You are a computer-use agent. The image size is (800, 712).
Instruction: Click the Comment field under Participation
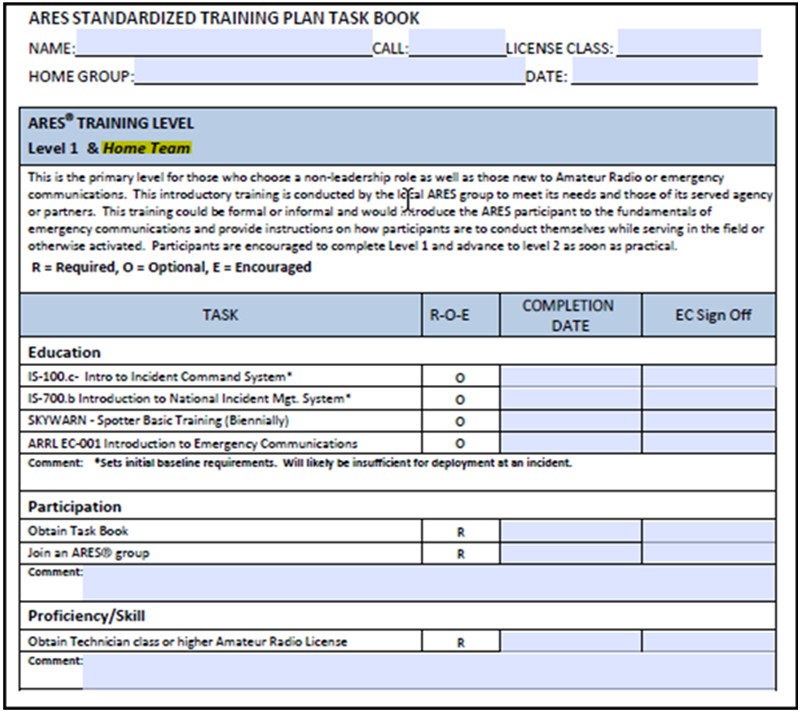428,581
